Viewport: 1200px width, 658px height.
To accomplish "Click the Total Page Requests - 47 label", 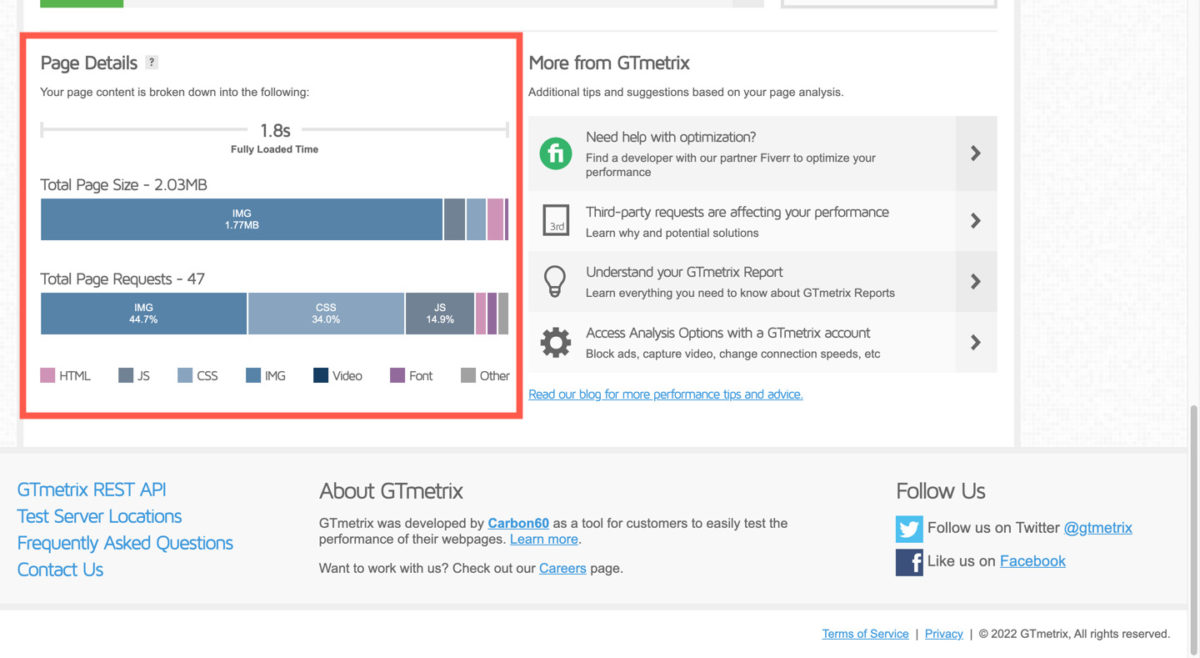I will pyautogui.click(x=122, y=279).
